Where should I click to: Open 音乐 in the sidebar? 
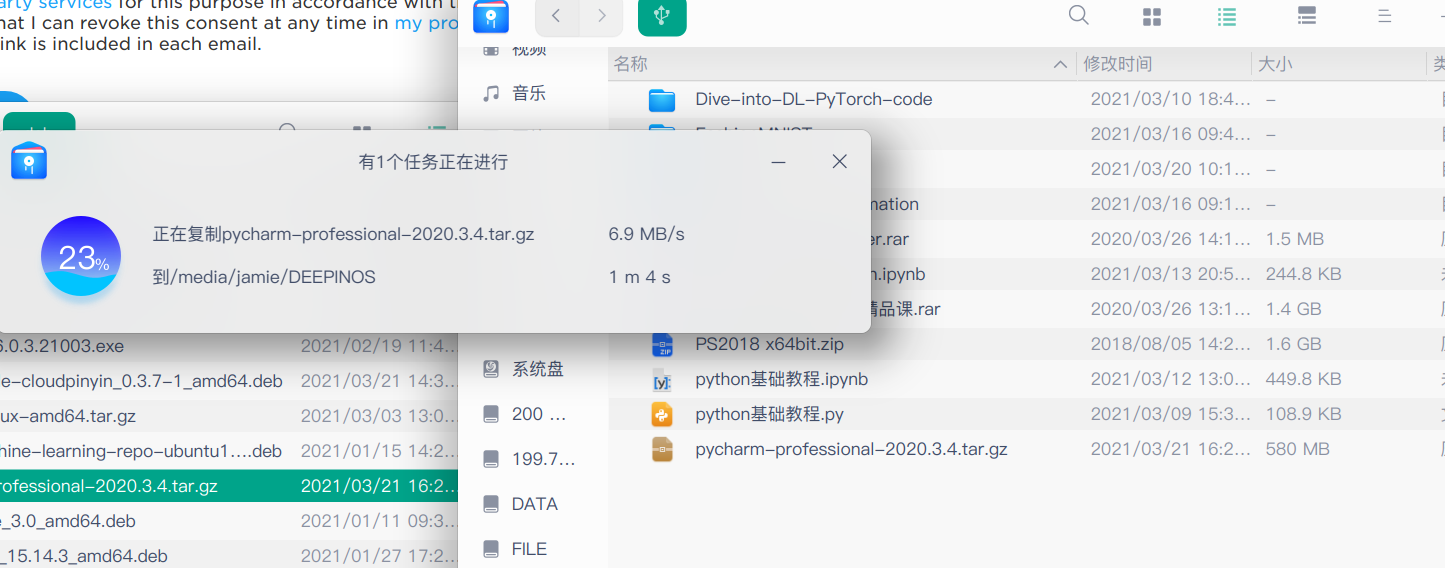click(x=529, y=94)
